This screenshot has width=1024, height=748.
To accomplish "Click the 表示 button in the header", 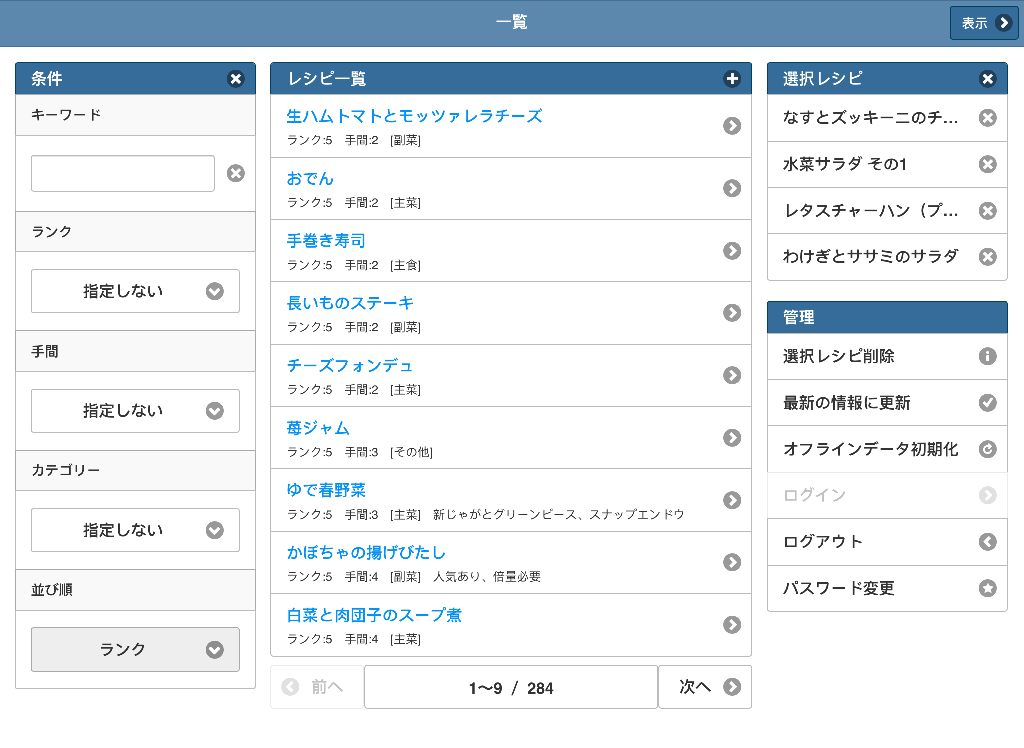I will point(984,24).
